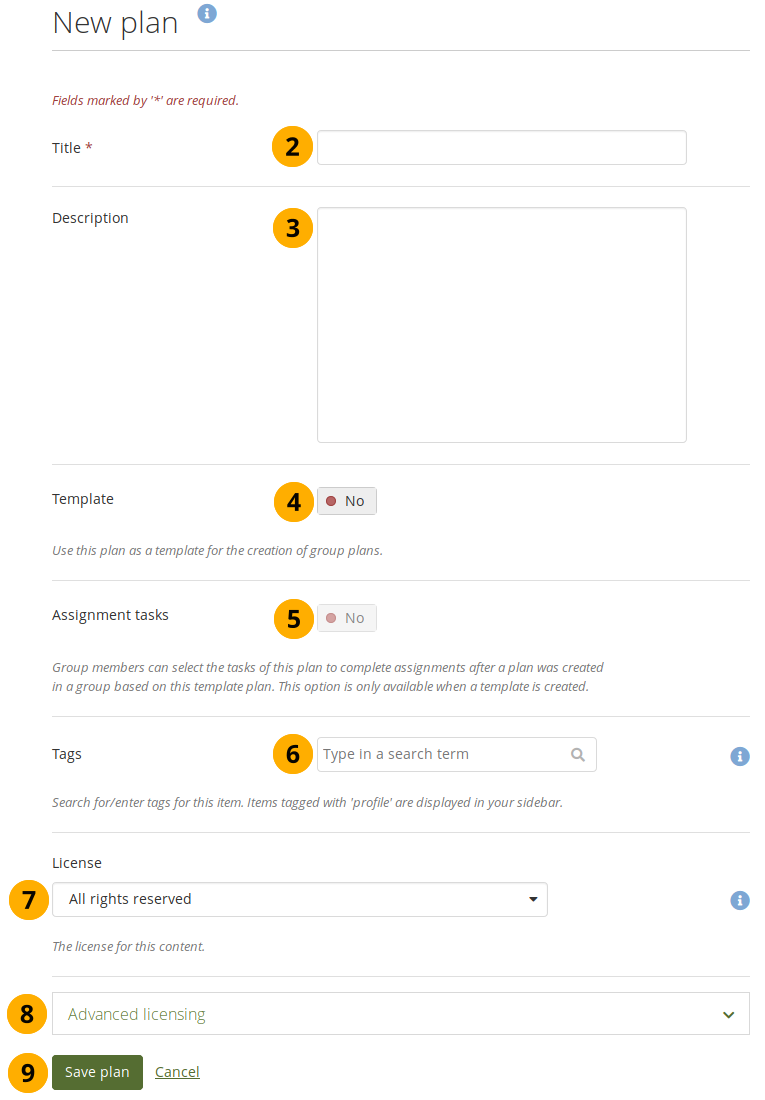Open the help info icon for License
The image size is (765, 1100).
[740, 900]
